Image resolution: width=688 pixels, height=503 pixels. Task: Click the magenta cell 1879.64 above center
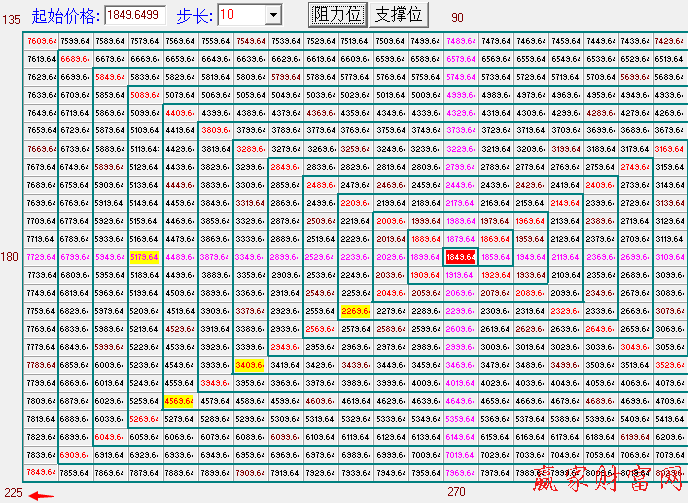coord(460,239)
